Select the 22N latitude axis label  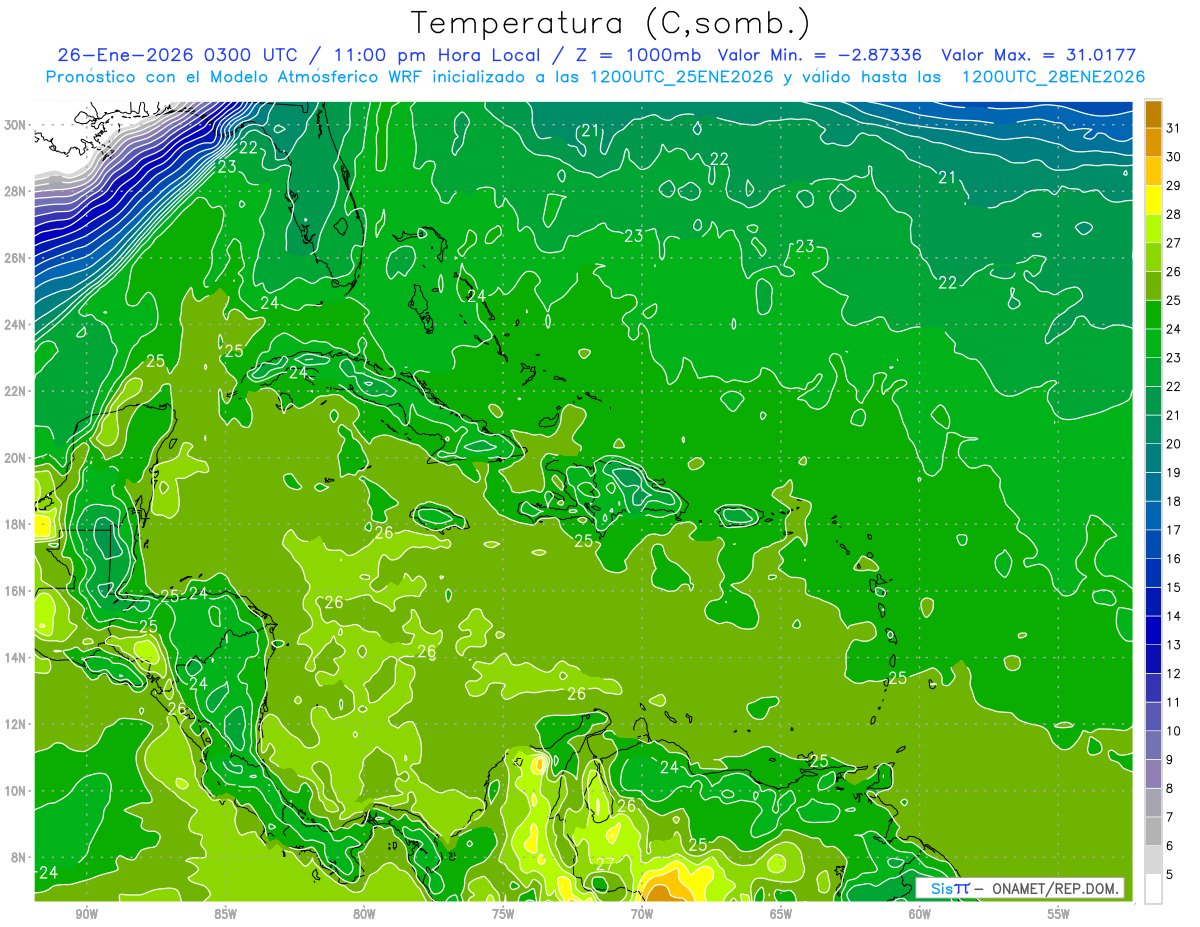(15, 391)
